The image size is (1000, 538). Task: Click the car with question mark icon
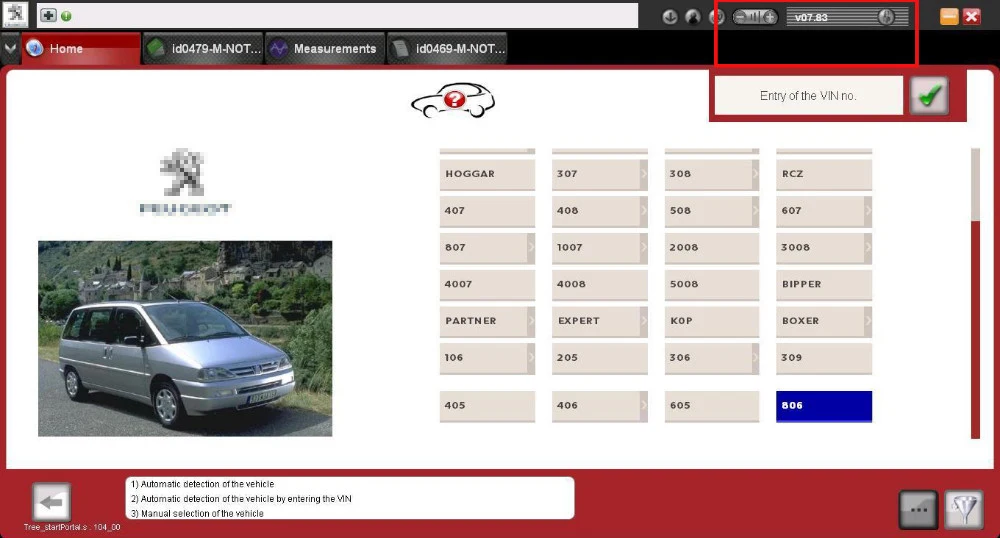coord(453,100)
